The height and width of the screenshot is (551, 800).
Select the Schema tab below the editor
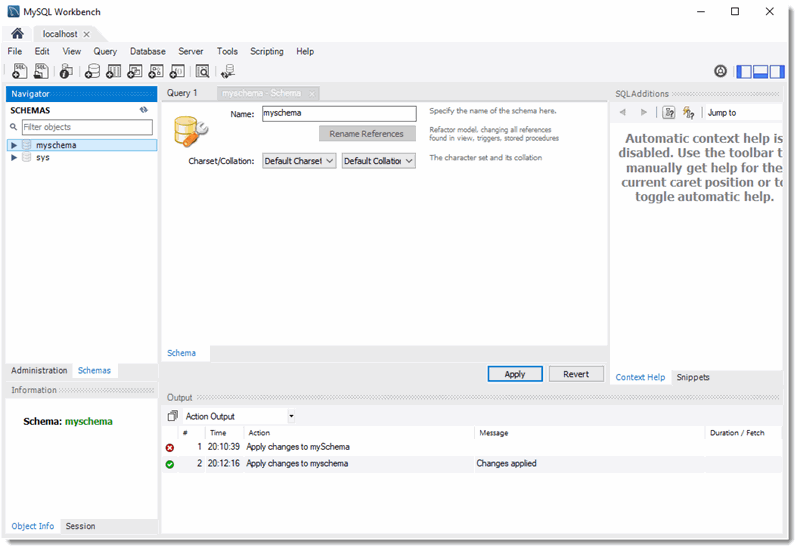point(181,353)
